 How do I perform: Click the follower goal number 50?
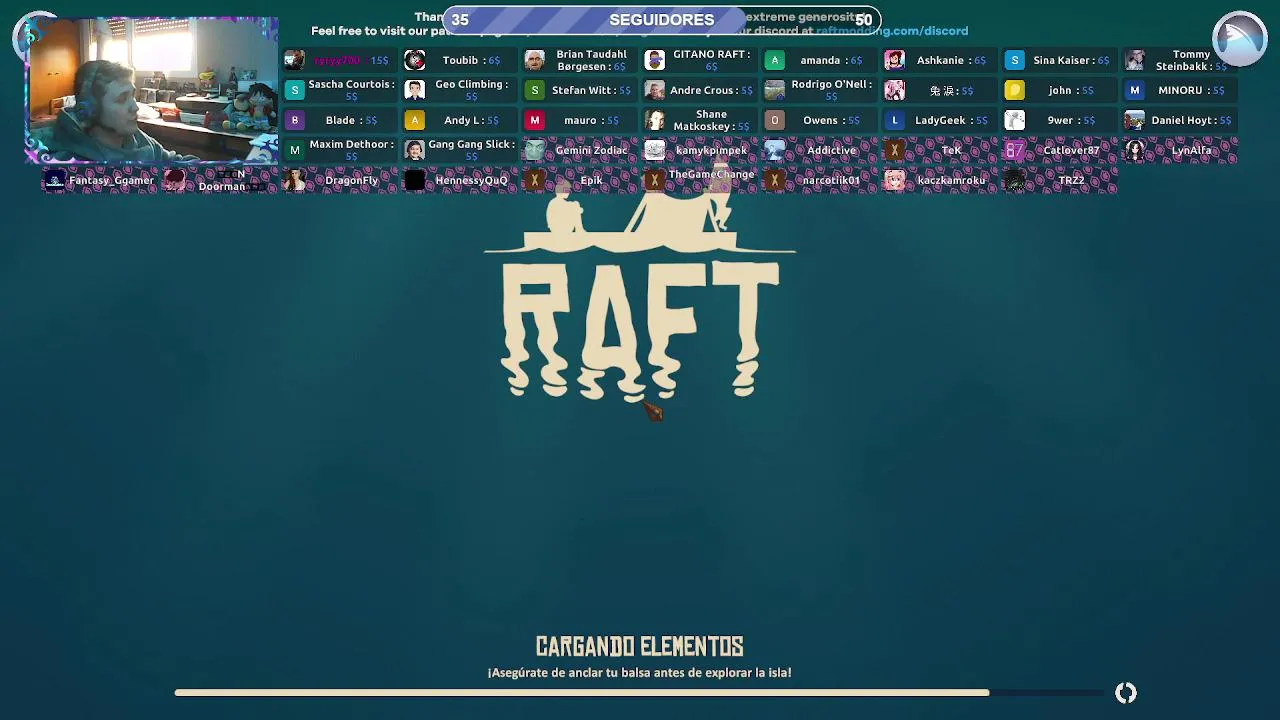click(864, 20)
